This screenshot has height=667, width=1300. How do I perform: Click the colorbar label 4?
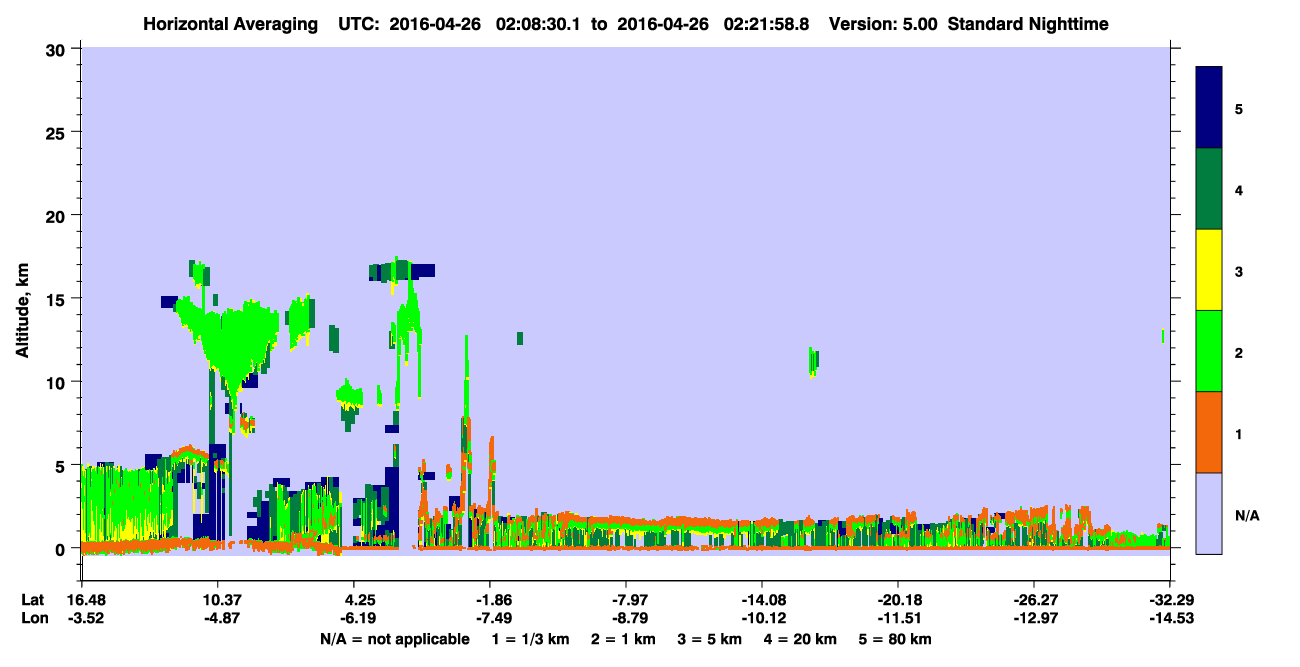(1238, 189)
